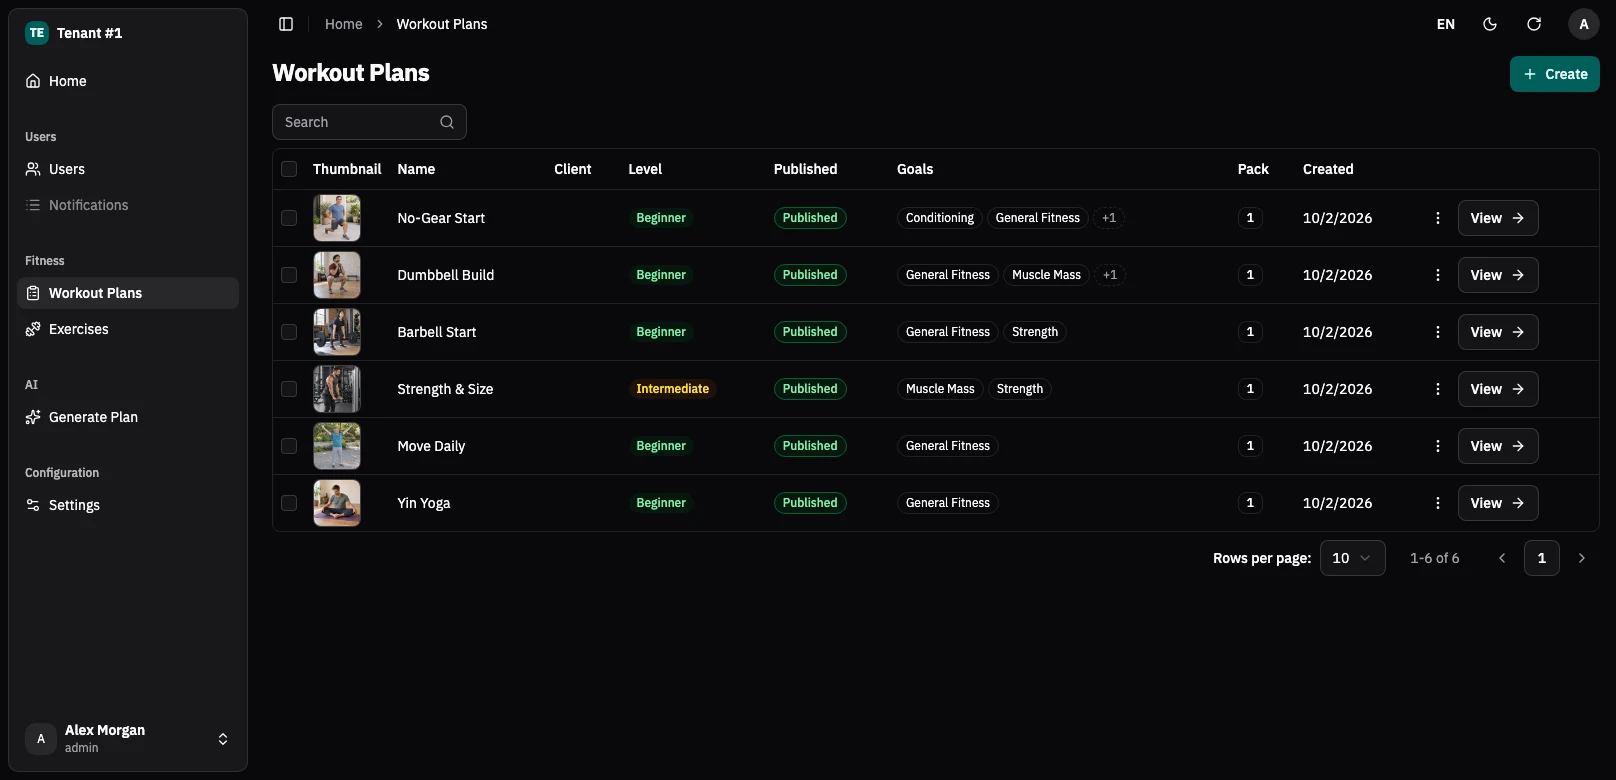The width and height of the screenshot is (1616, 780).
Task: Check the Move Daily row checkbox
Action: pos(289,446)
